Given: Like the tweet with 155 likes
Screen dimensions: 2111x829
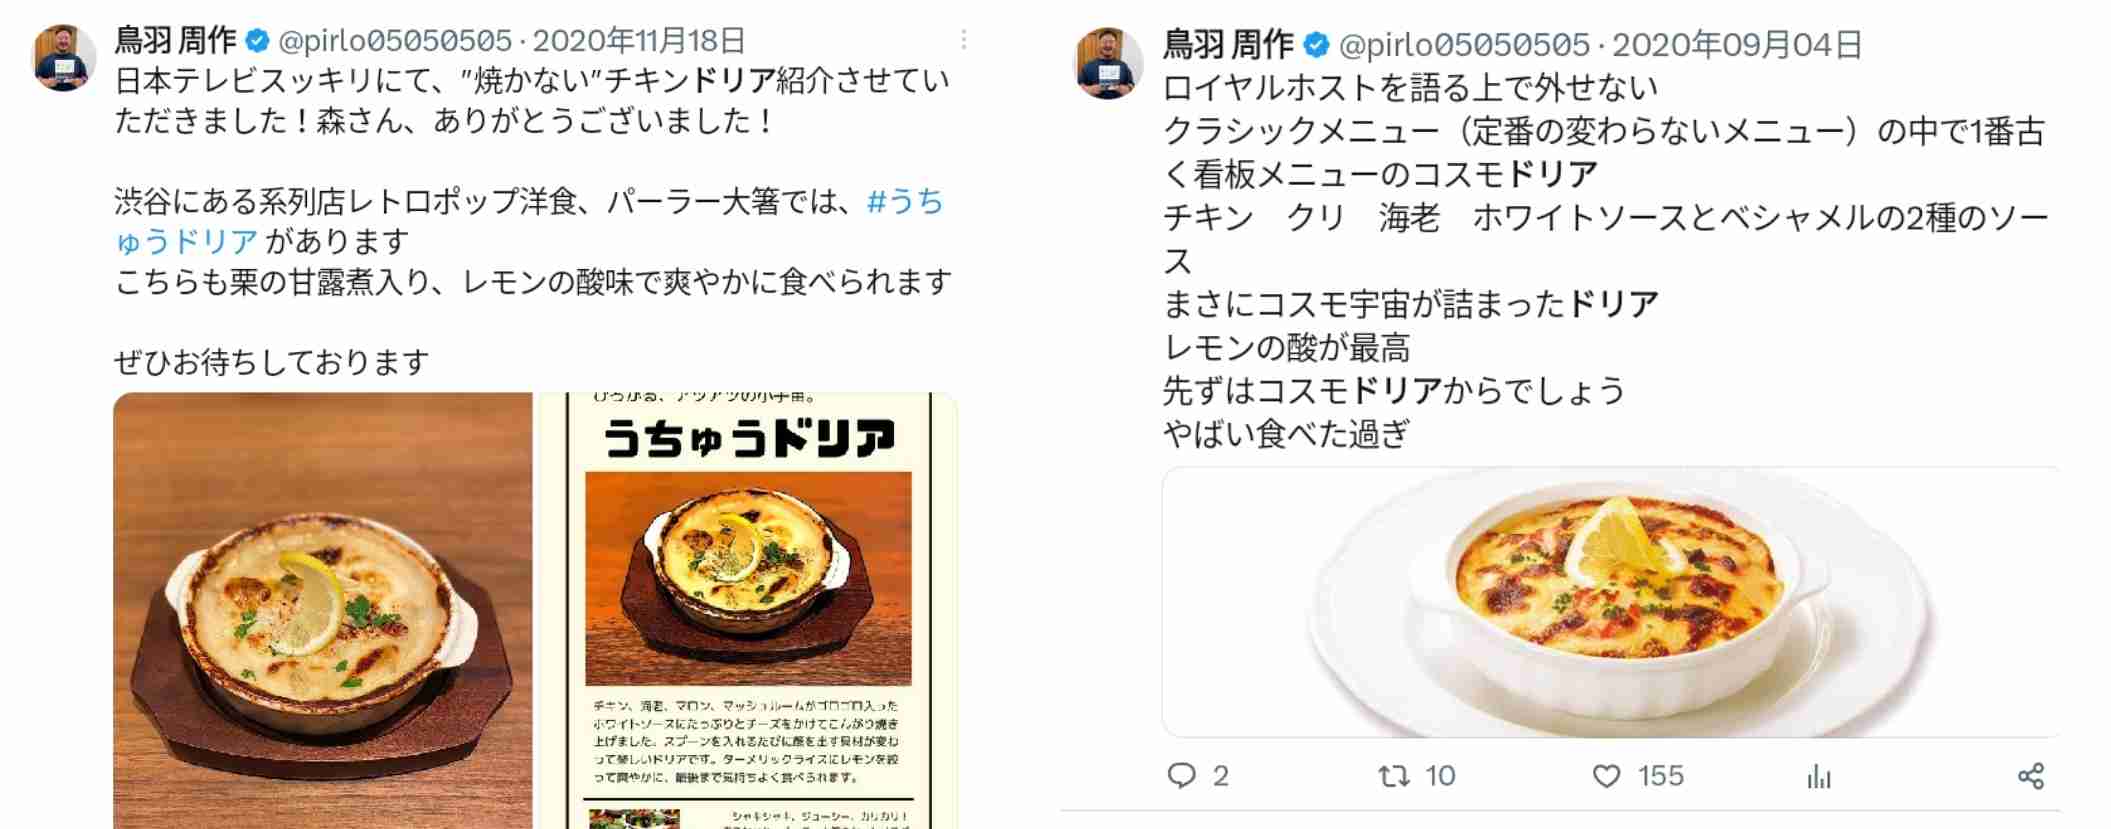Looking at the screenshot, I should [1606, 776].
